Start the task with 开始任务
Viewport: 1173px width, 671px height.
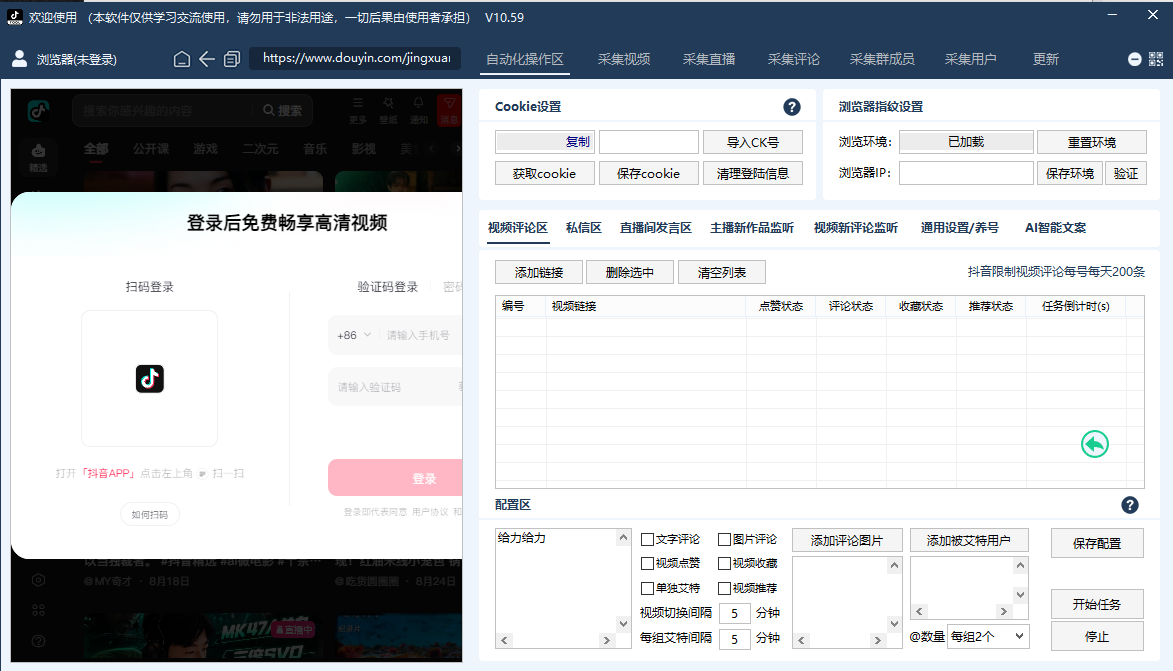(1097, 604)
